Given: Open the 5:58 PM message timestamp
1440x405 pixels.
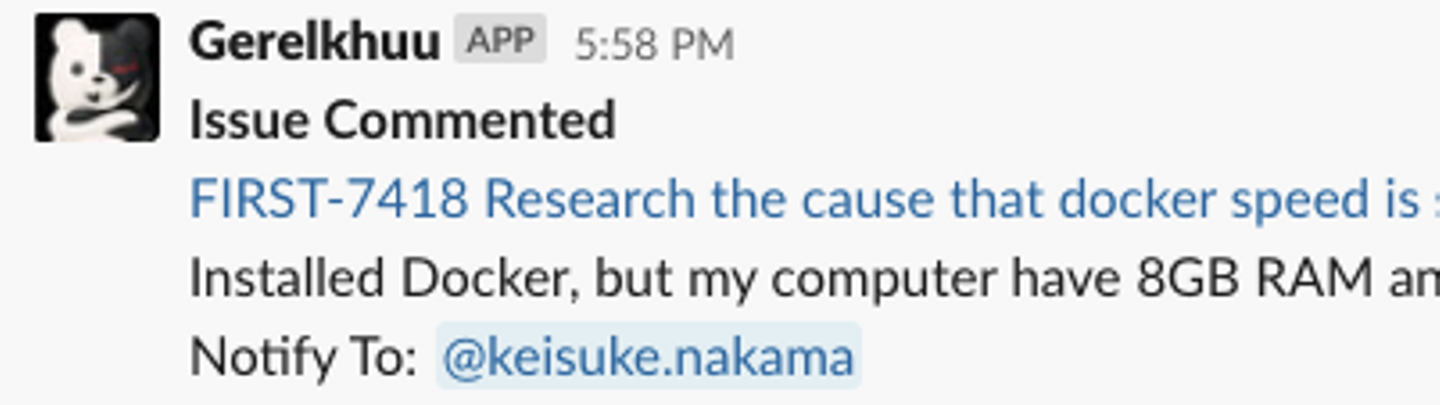Looking at the screenshot, I should [654, 45].
